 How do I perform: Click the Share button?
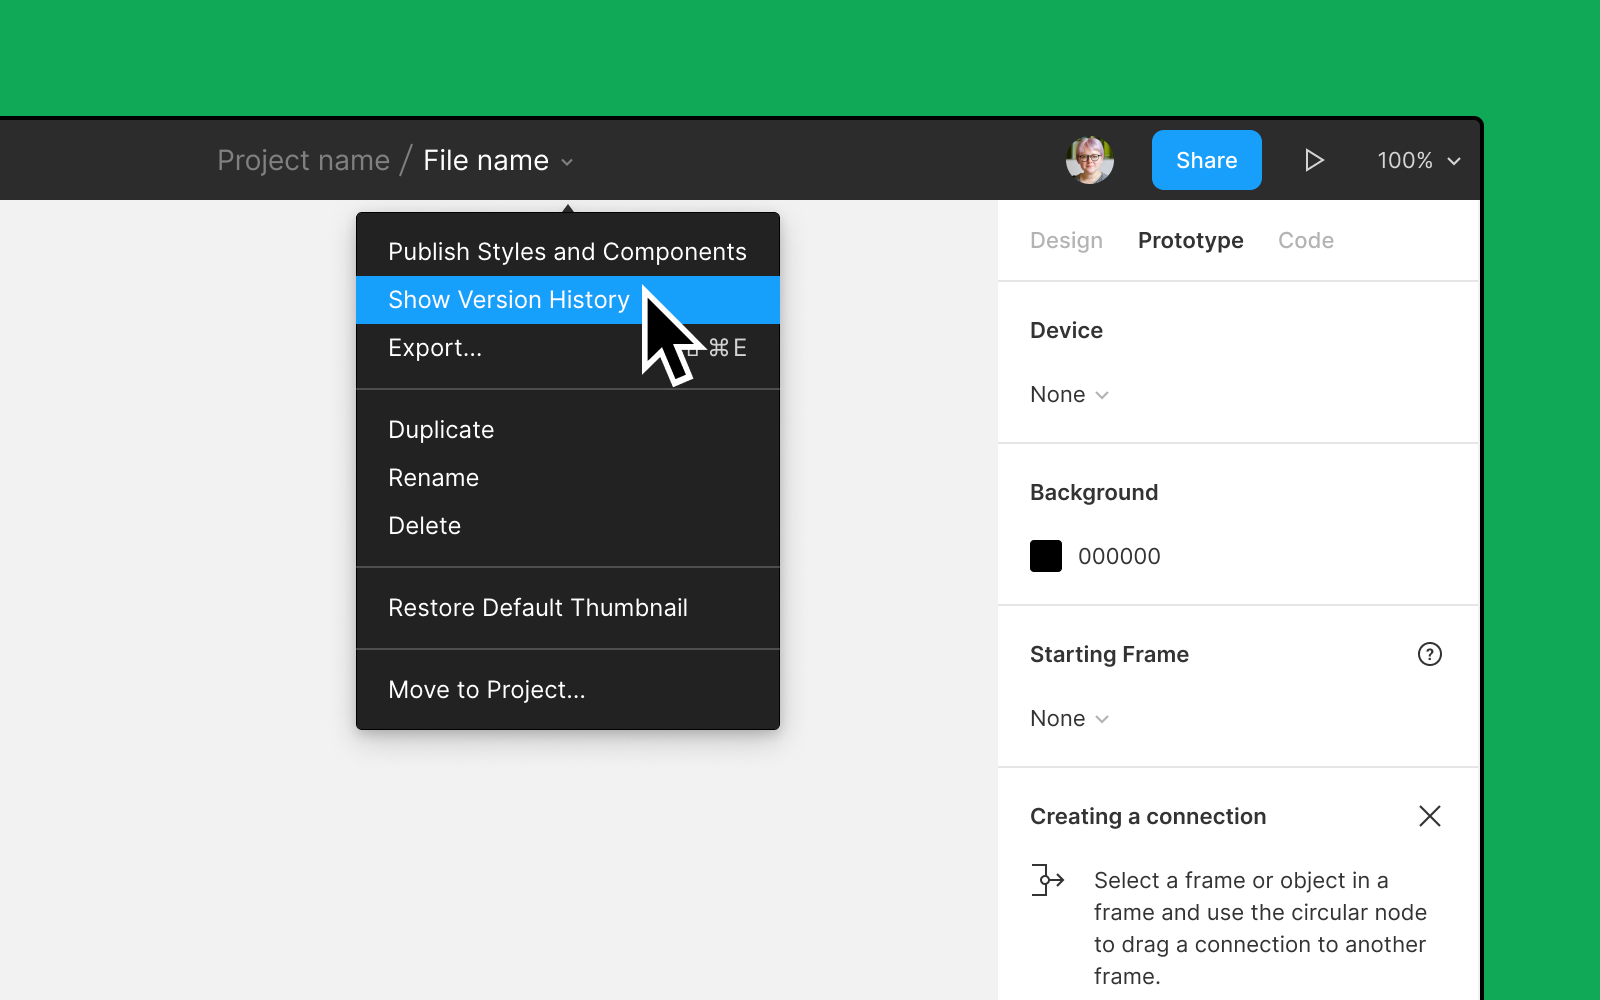(x=1206, y=160)
